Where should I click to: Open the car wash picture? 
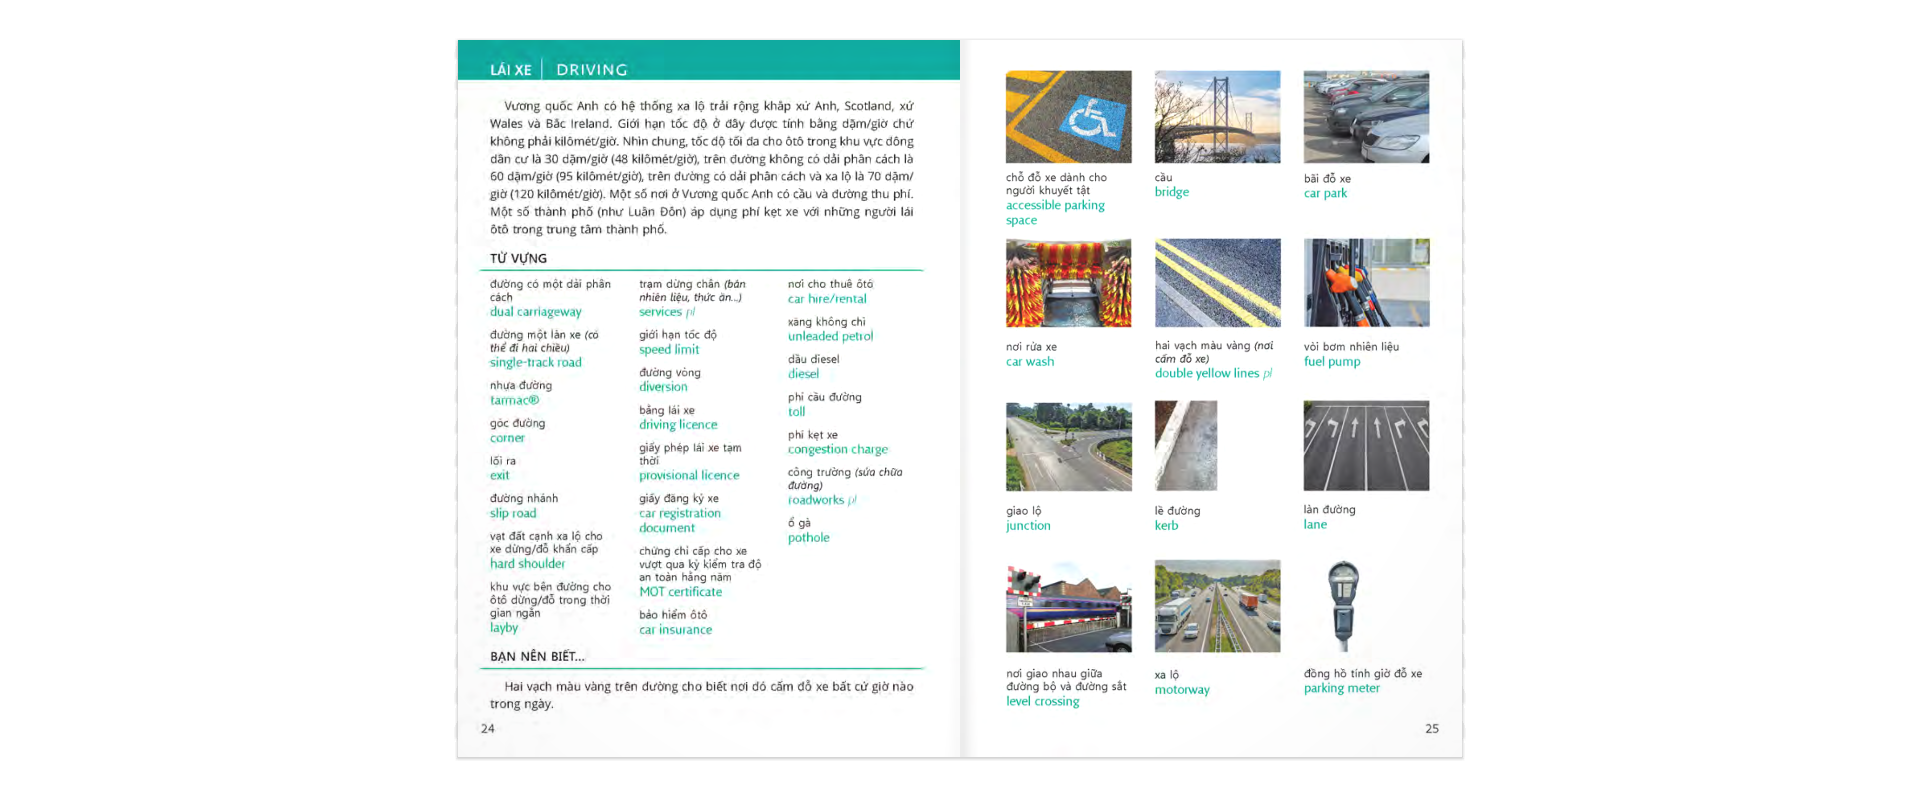tap(1068, 283)
